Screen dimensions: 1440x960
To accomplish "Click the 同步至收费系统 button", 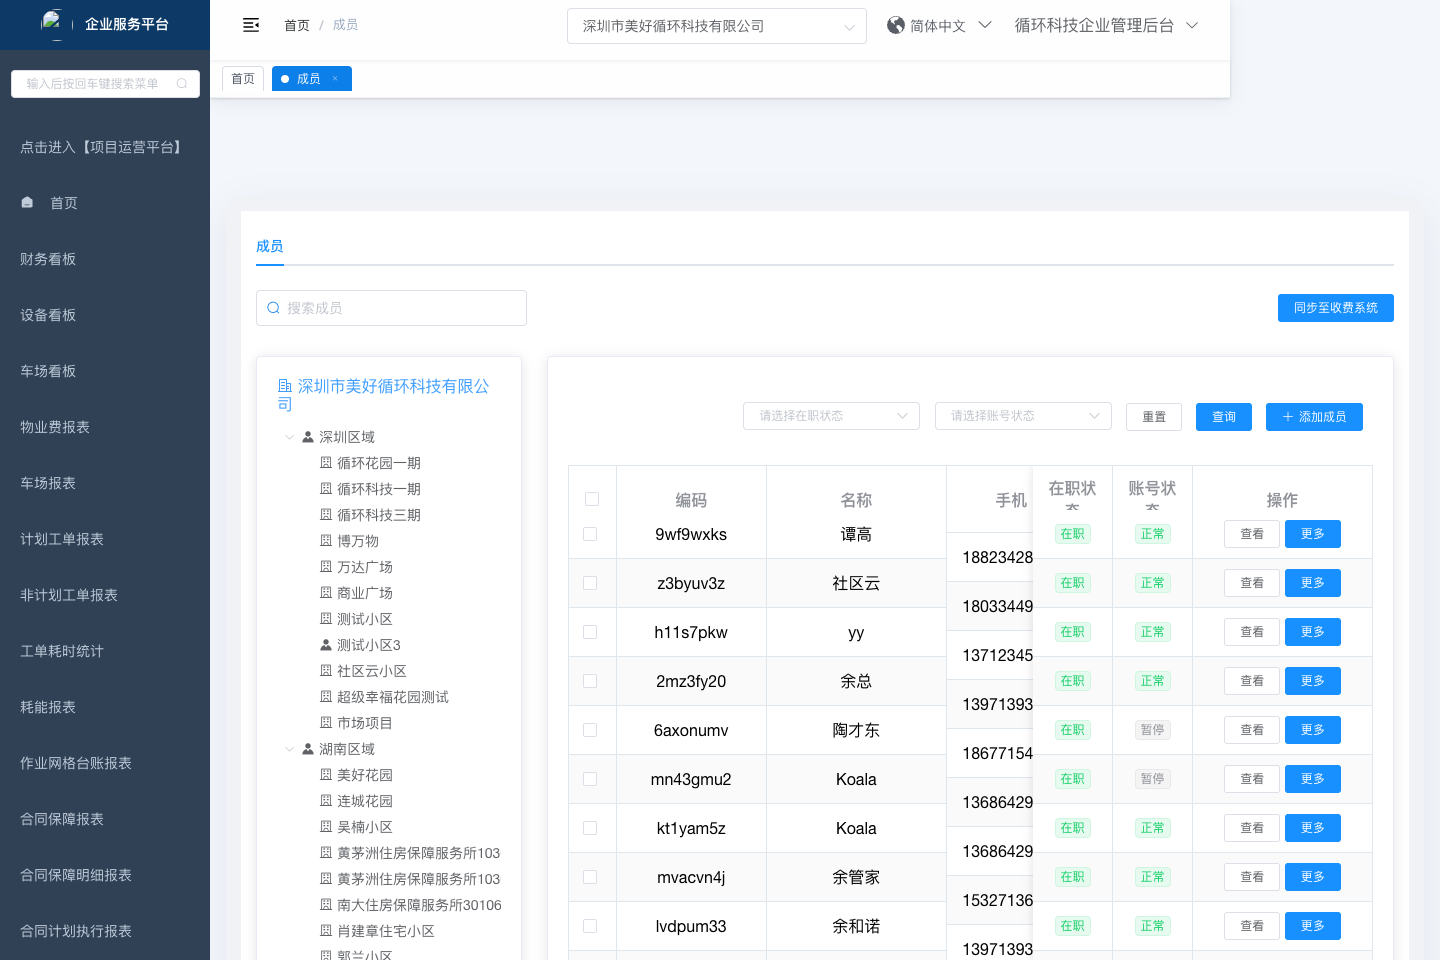I will (x=1335, y=308).
